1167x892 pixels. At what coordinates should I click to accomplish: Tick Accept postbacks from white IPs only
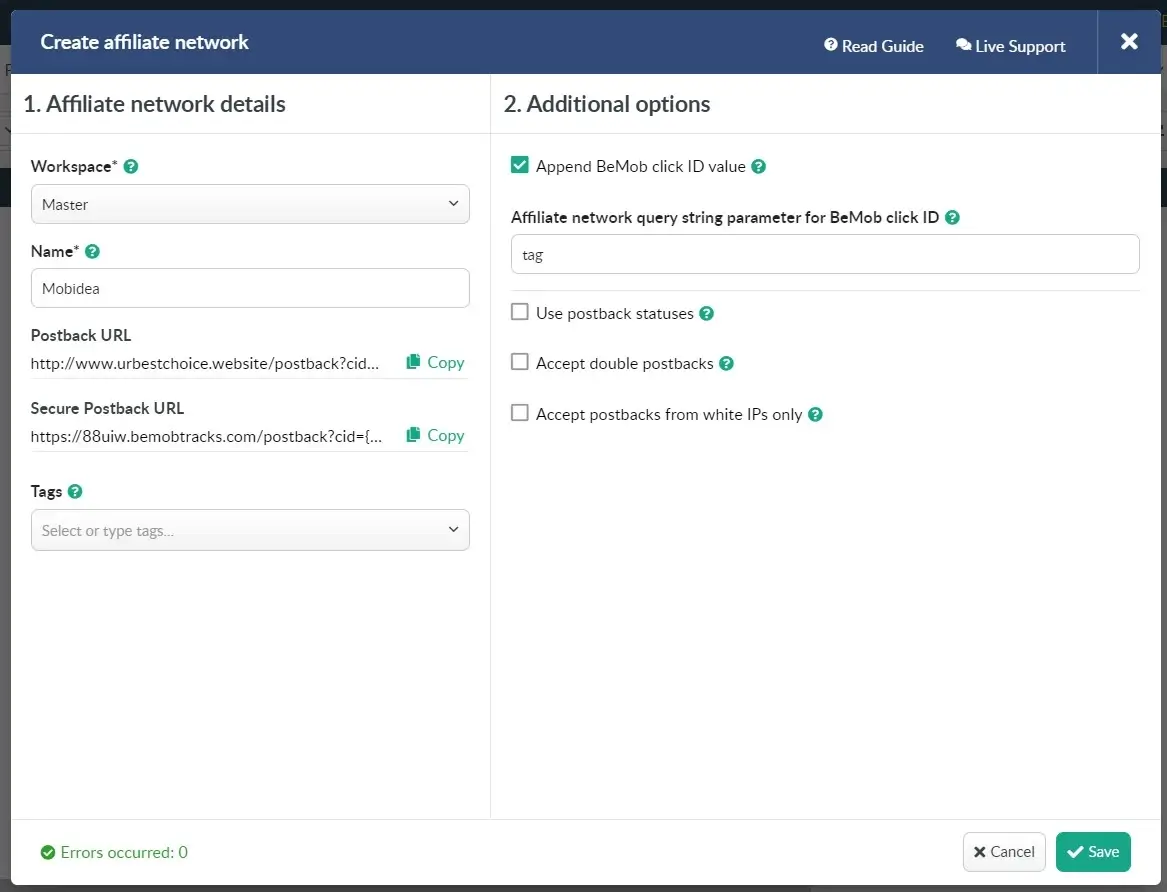point(519,413)
